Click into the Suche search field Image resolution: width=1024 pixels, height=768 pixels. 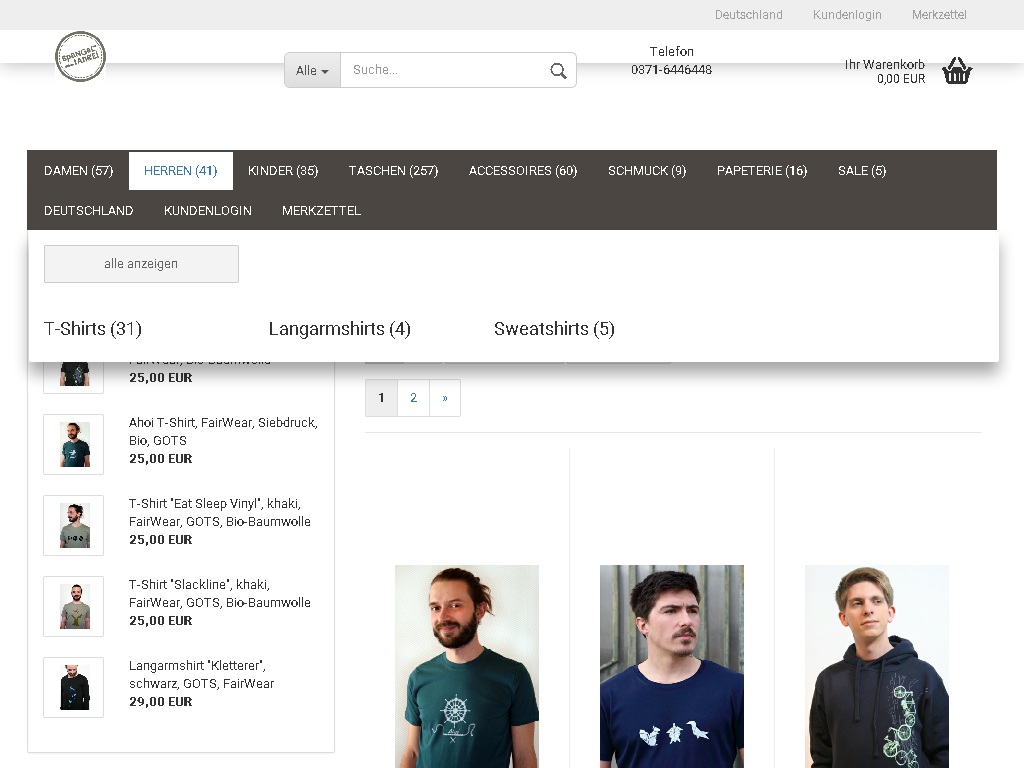click(443, 70)
